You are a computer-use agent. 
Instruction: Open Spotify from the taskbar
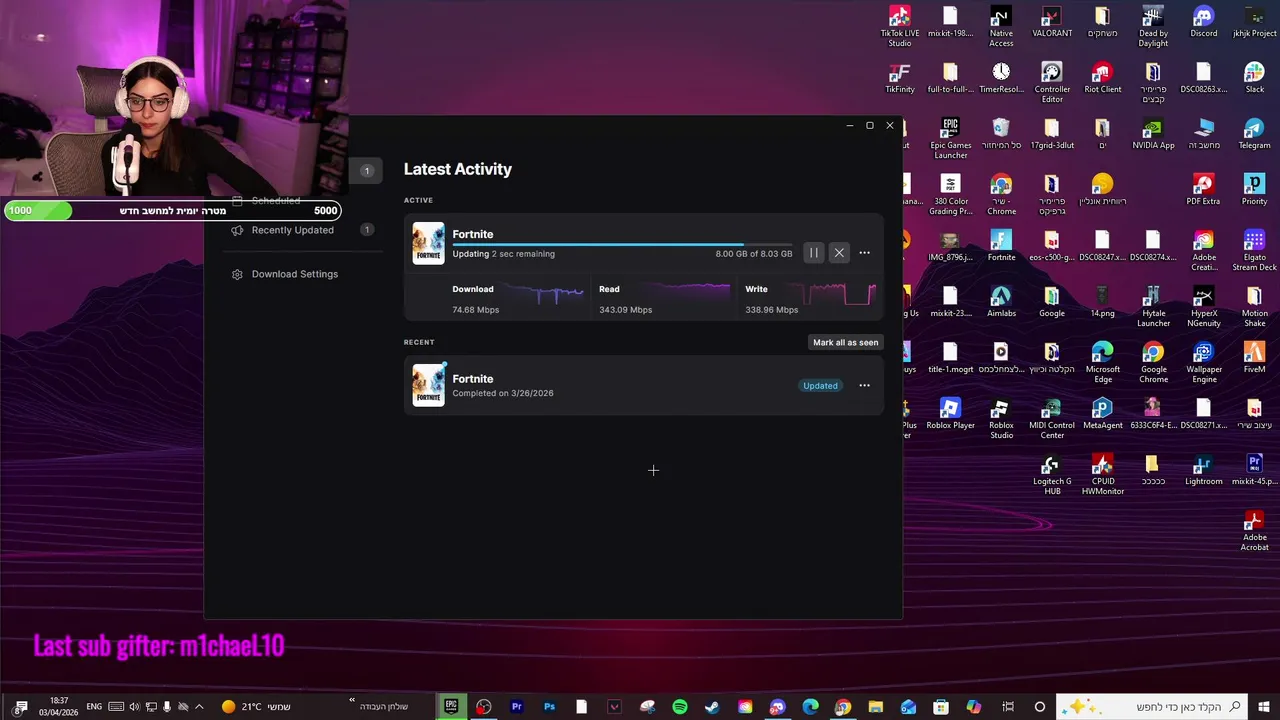click(680, 707)
